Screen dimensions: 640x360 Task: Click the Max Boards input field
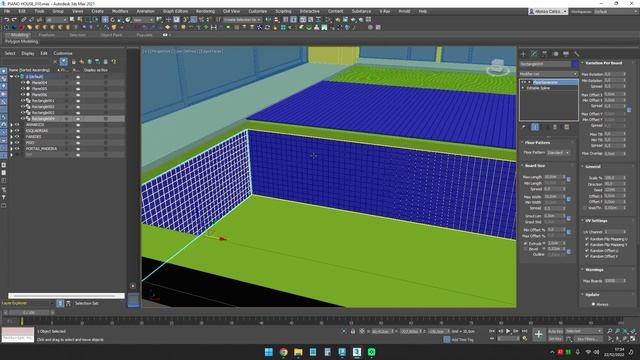pos(614,281)
